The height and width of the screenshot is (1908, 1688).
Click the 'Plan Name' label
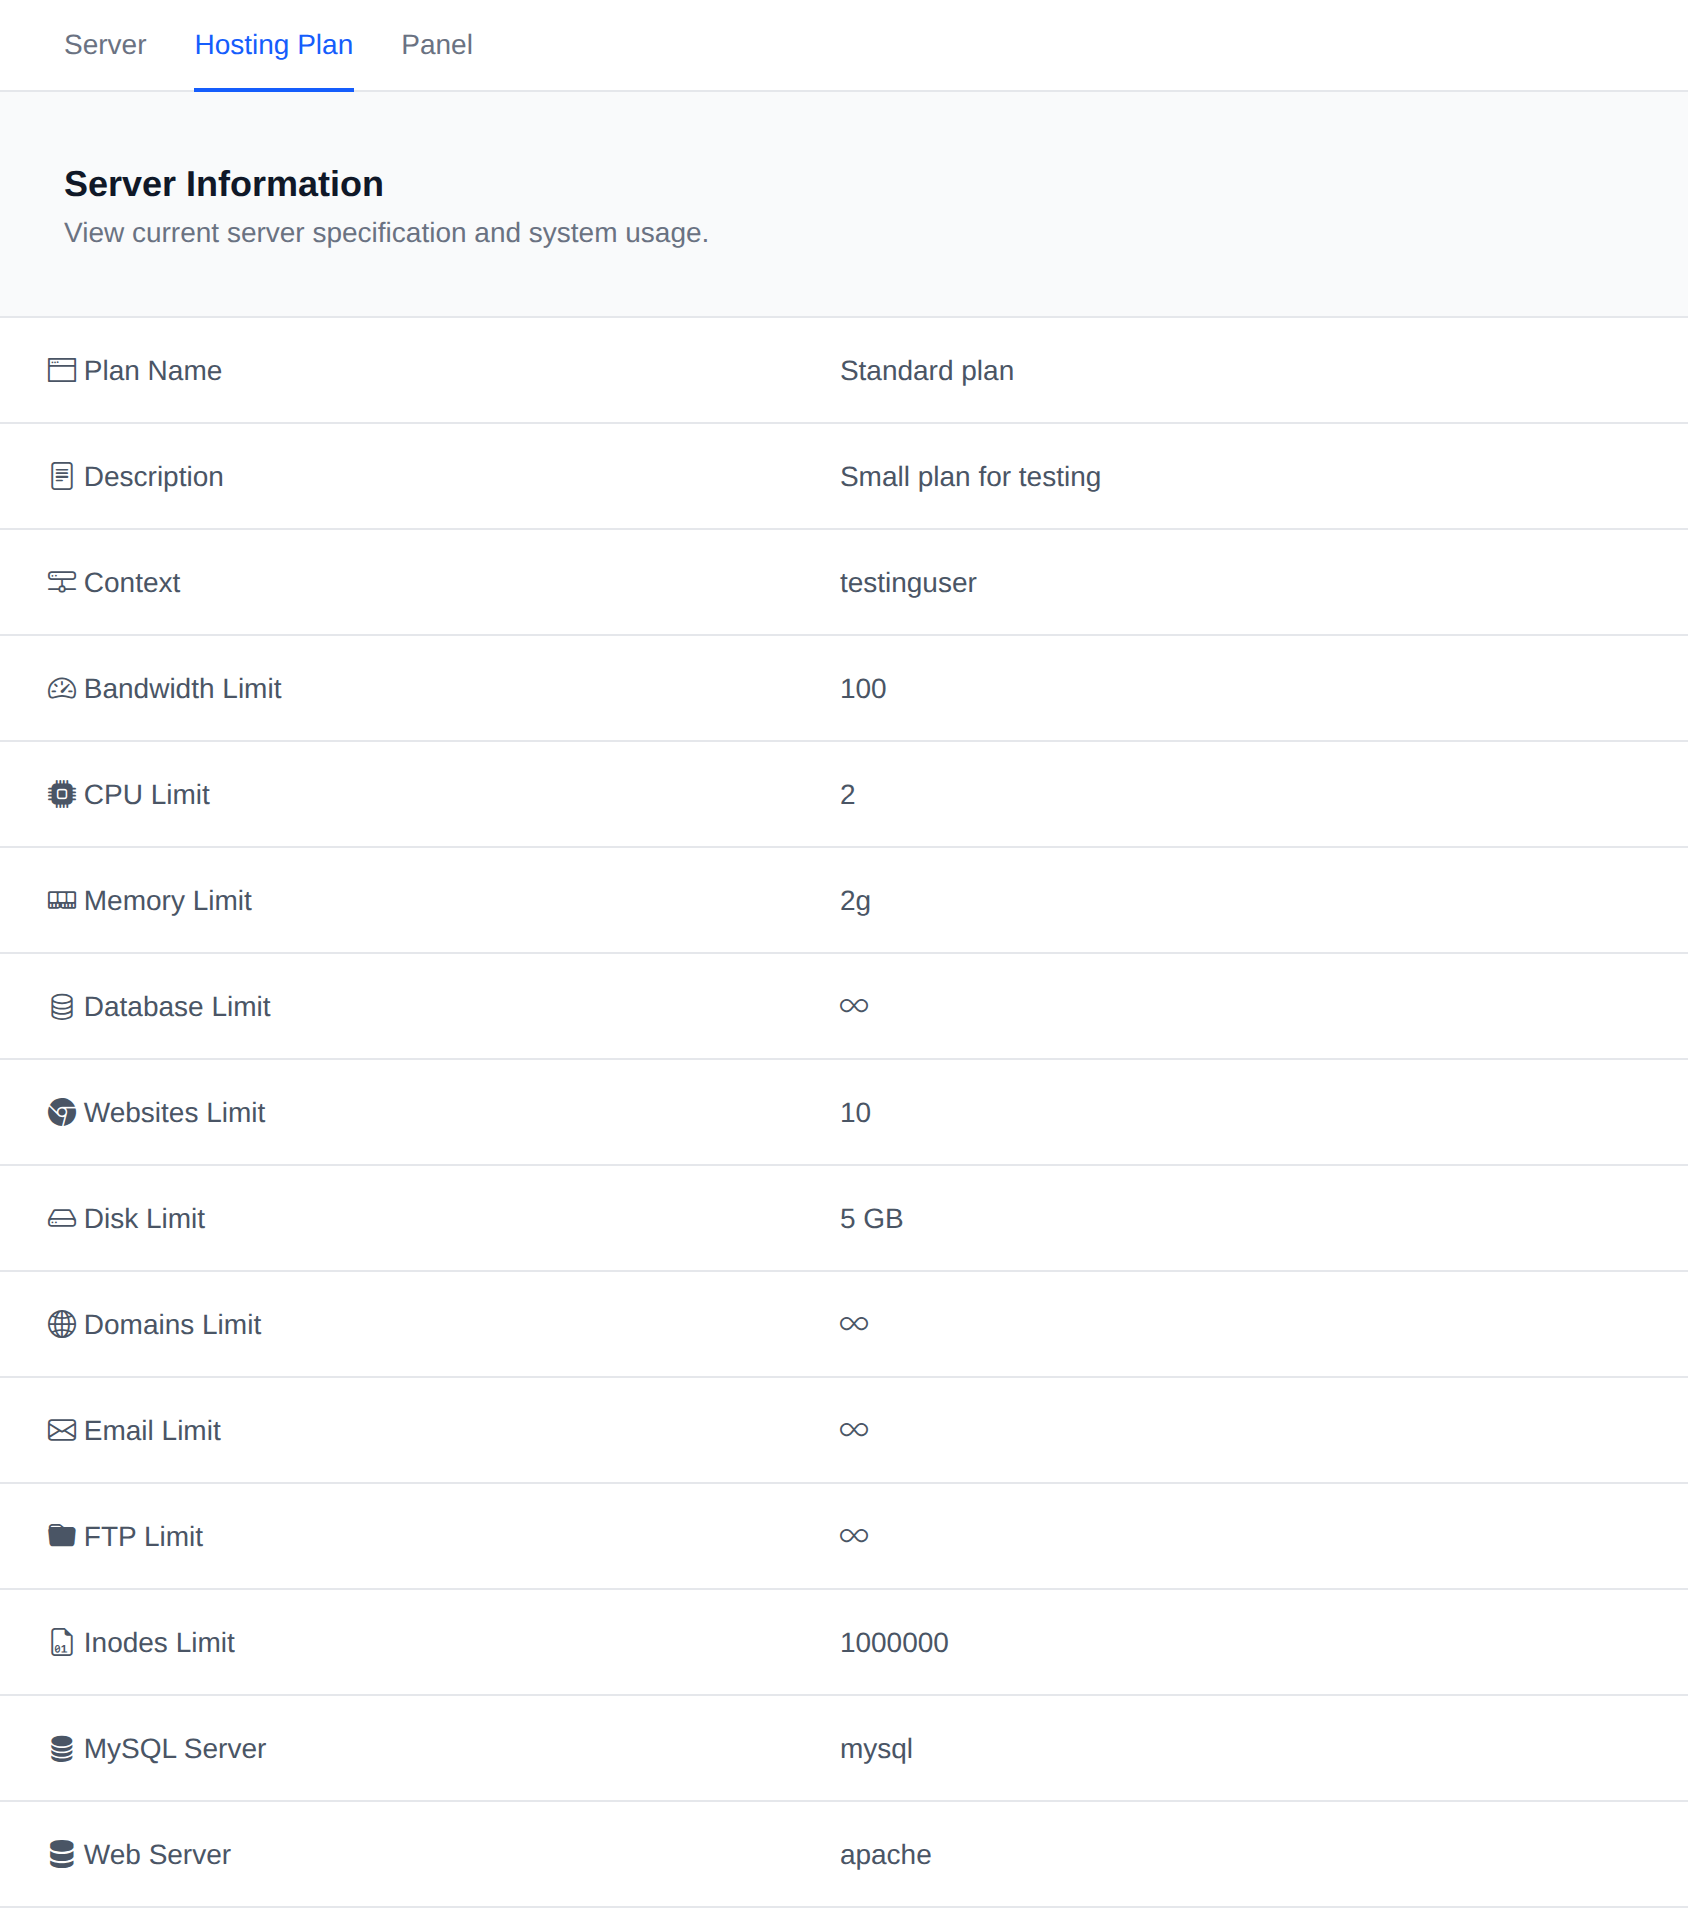[153, 371]
